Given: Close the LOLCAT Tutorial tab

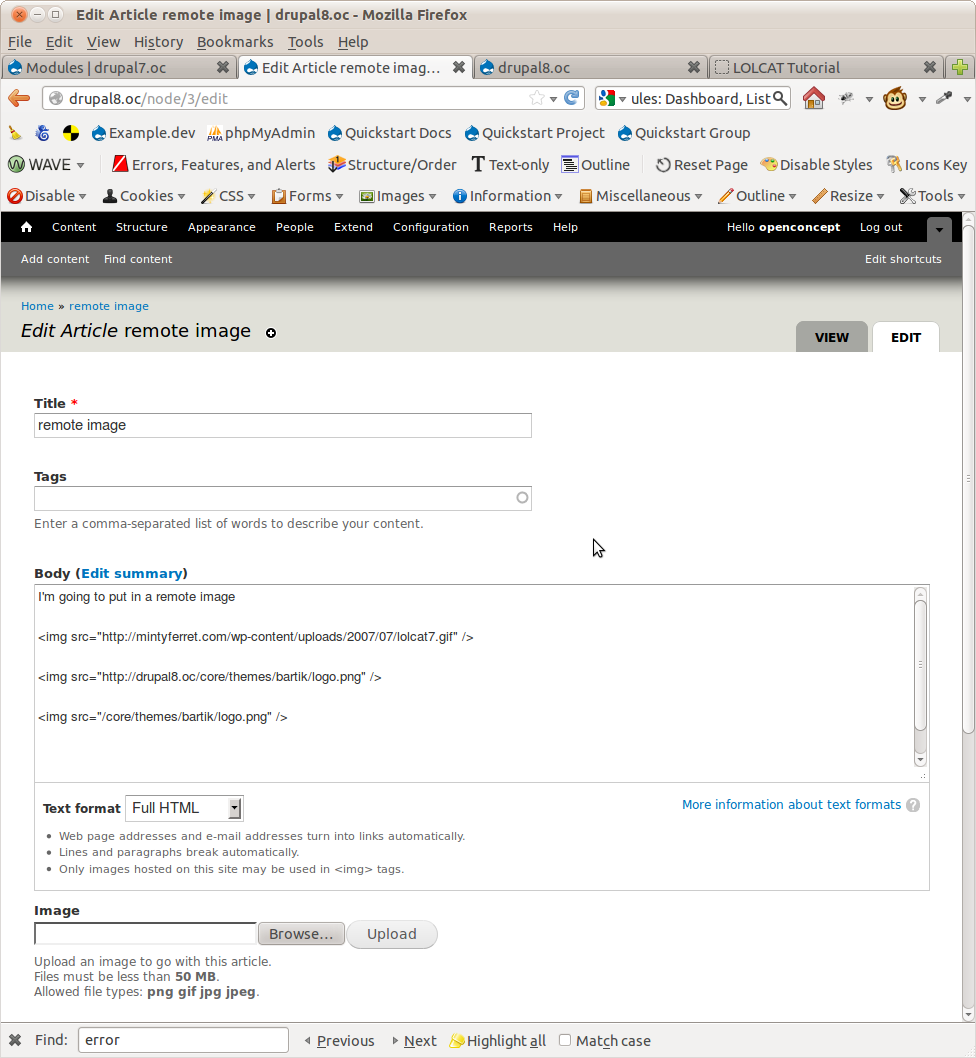Looking at the screenshot, I should [929, 67].
